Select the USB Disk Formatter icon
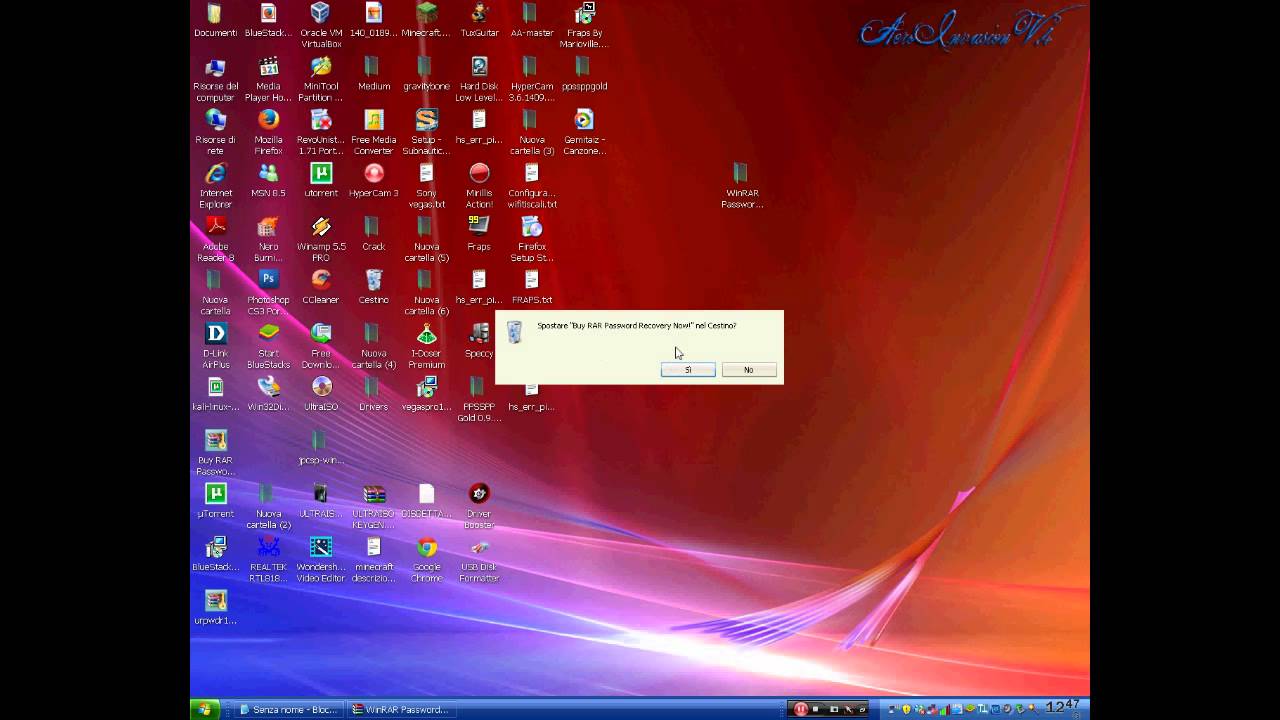 coord(479,561)
